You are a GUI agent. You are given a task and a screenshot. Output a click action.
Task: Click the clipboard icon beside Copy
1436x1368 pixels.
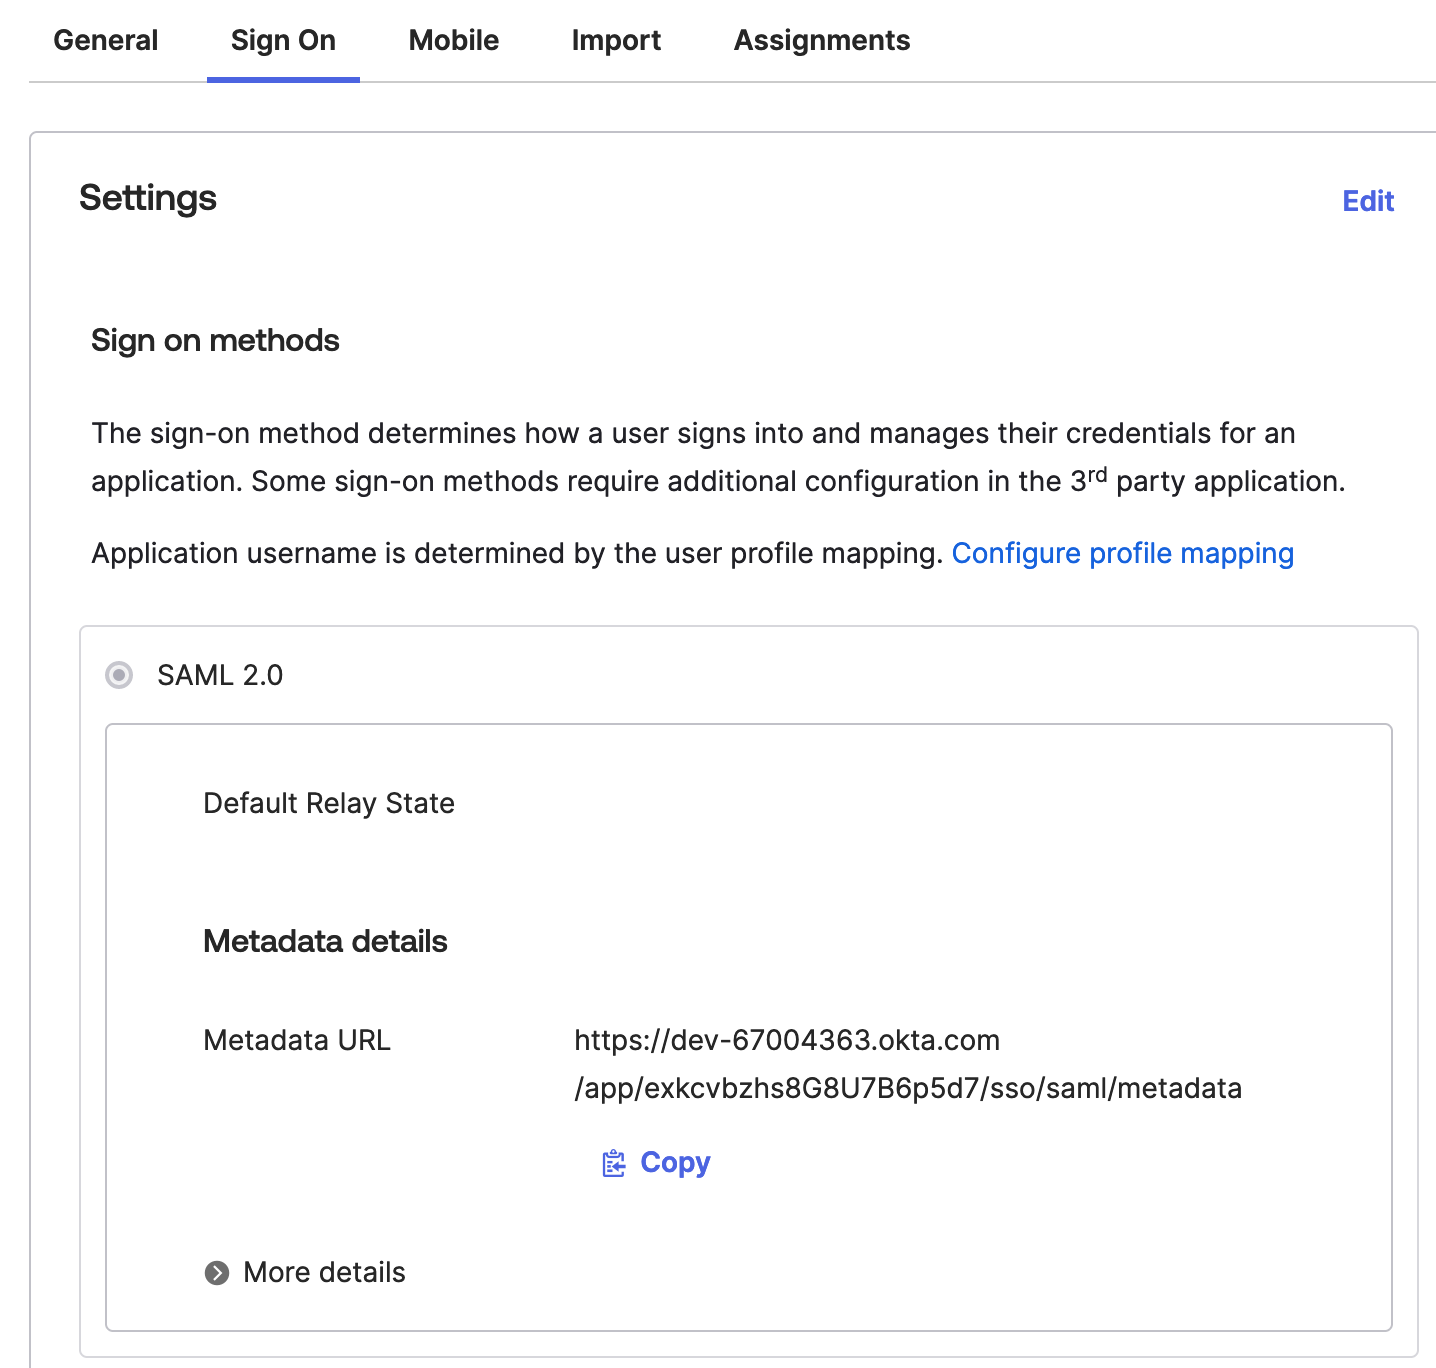coord(613,1163)
